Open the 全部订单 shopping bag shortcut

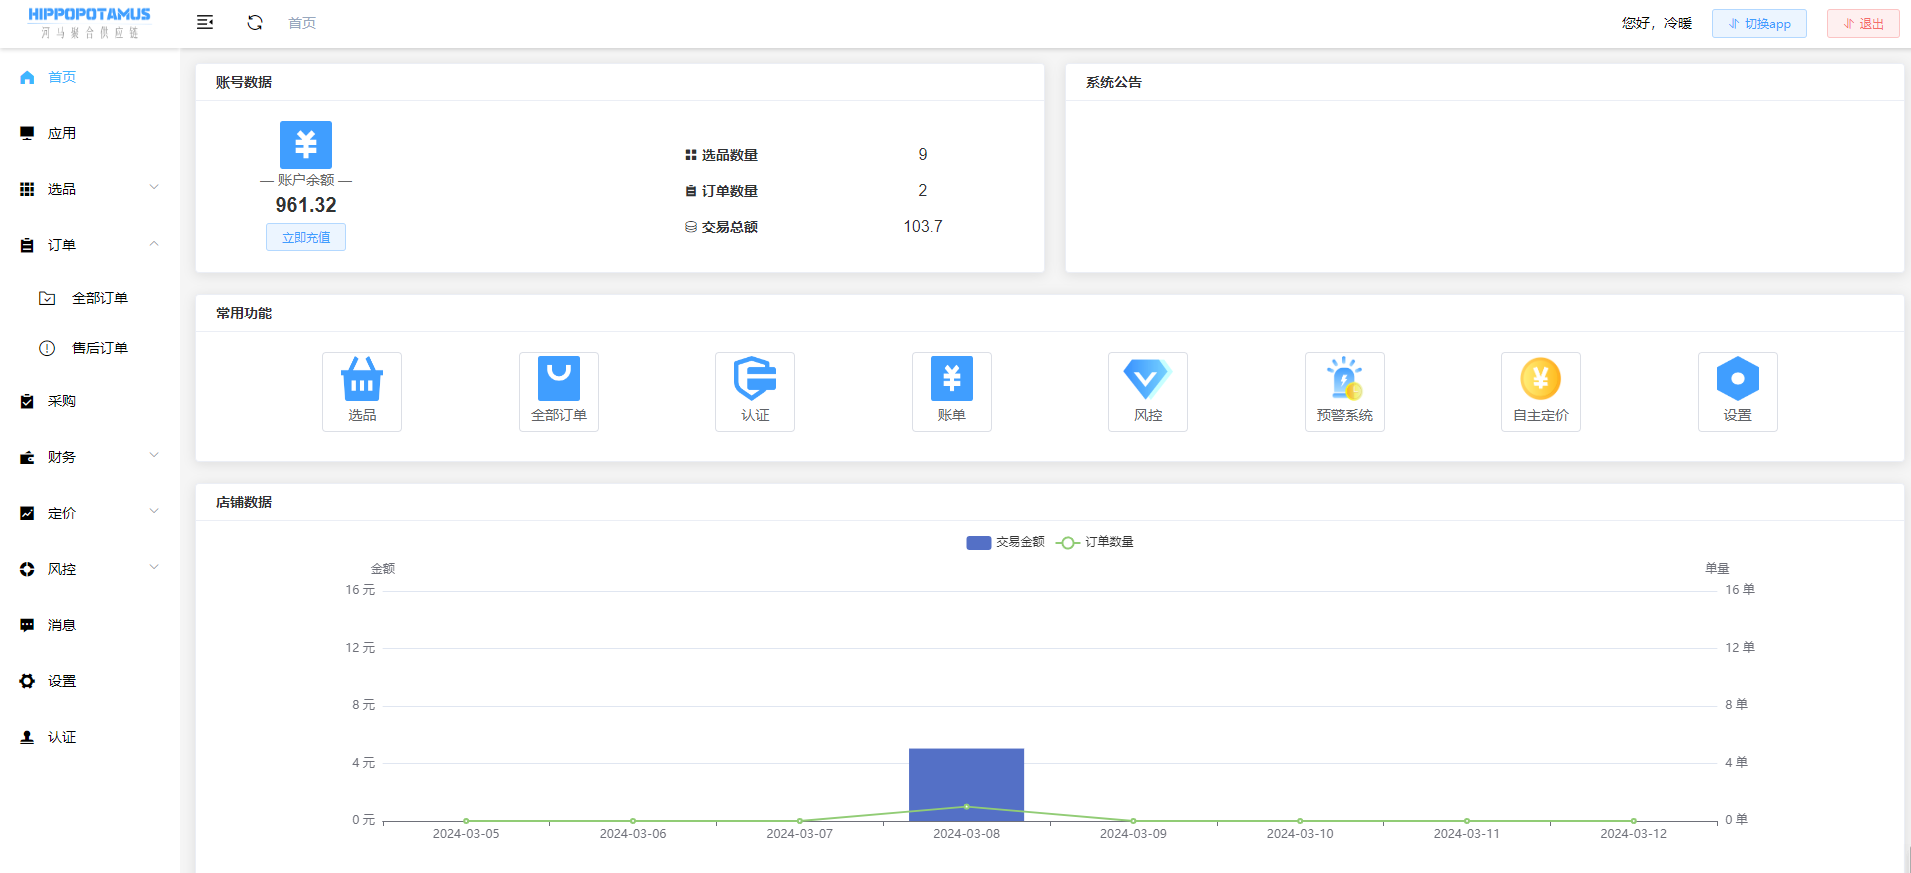(x=559, y=392)
